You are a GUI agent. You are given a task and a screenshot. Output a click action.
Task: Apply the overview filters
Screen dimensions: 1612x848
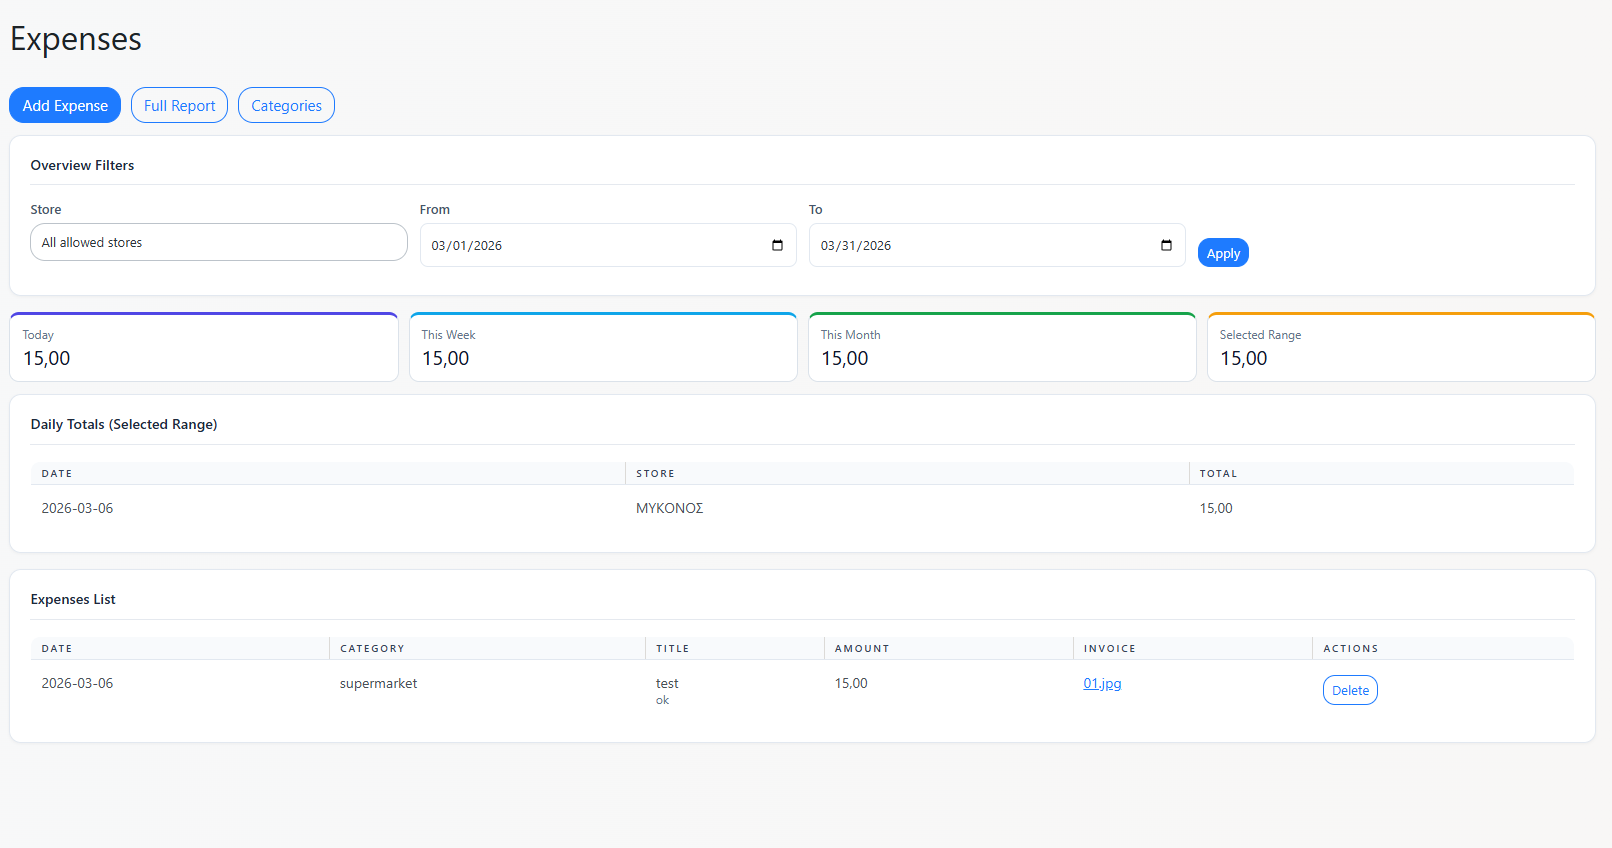click(x=1222, y=253)
